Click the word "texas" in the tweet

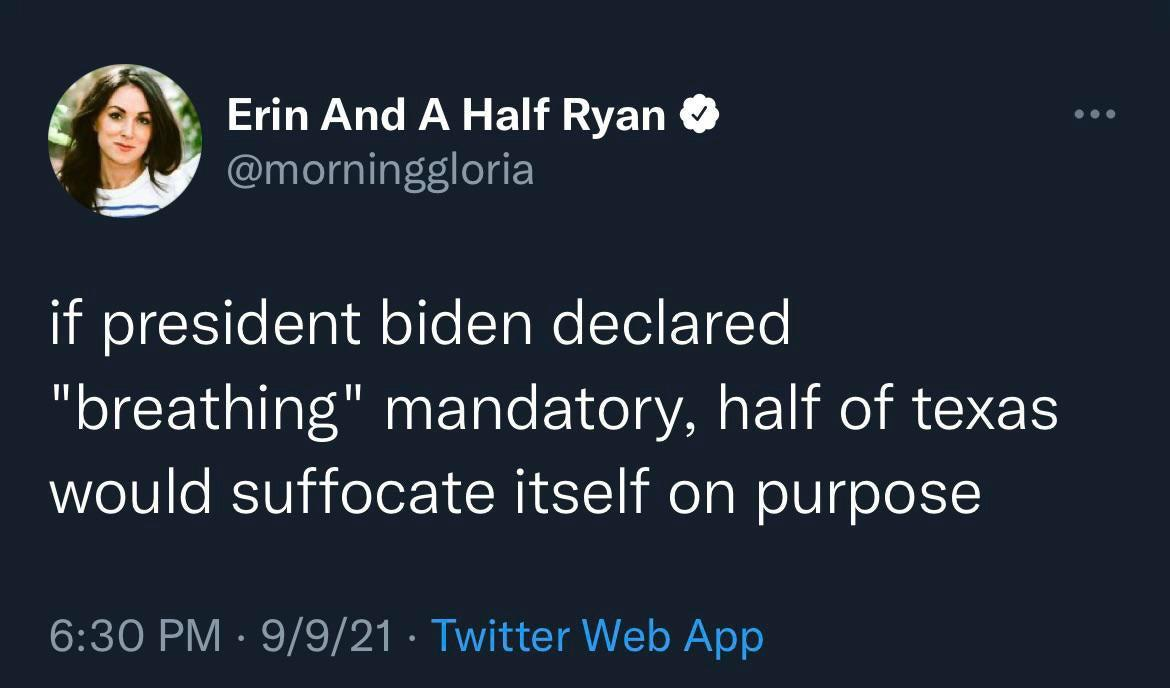point(984,409)
